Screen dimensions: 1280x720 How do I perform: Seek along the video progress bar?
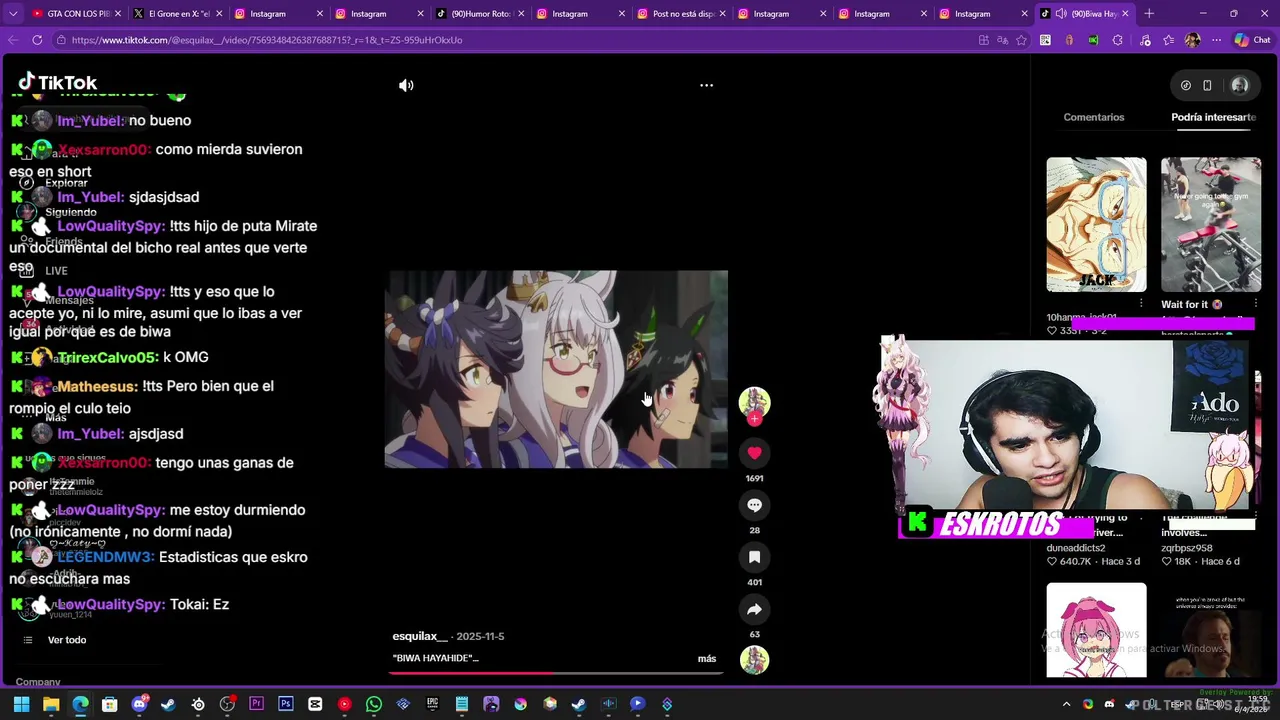557,673
